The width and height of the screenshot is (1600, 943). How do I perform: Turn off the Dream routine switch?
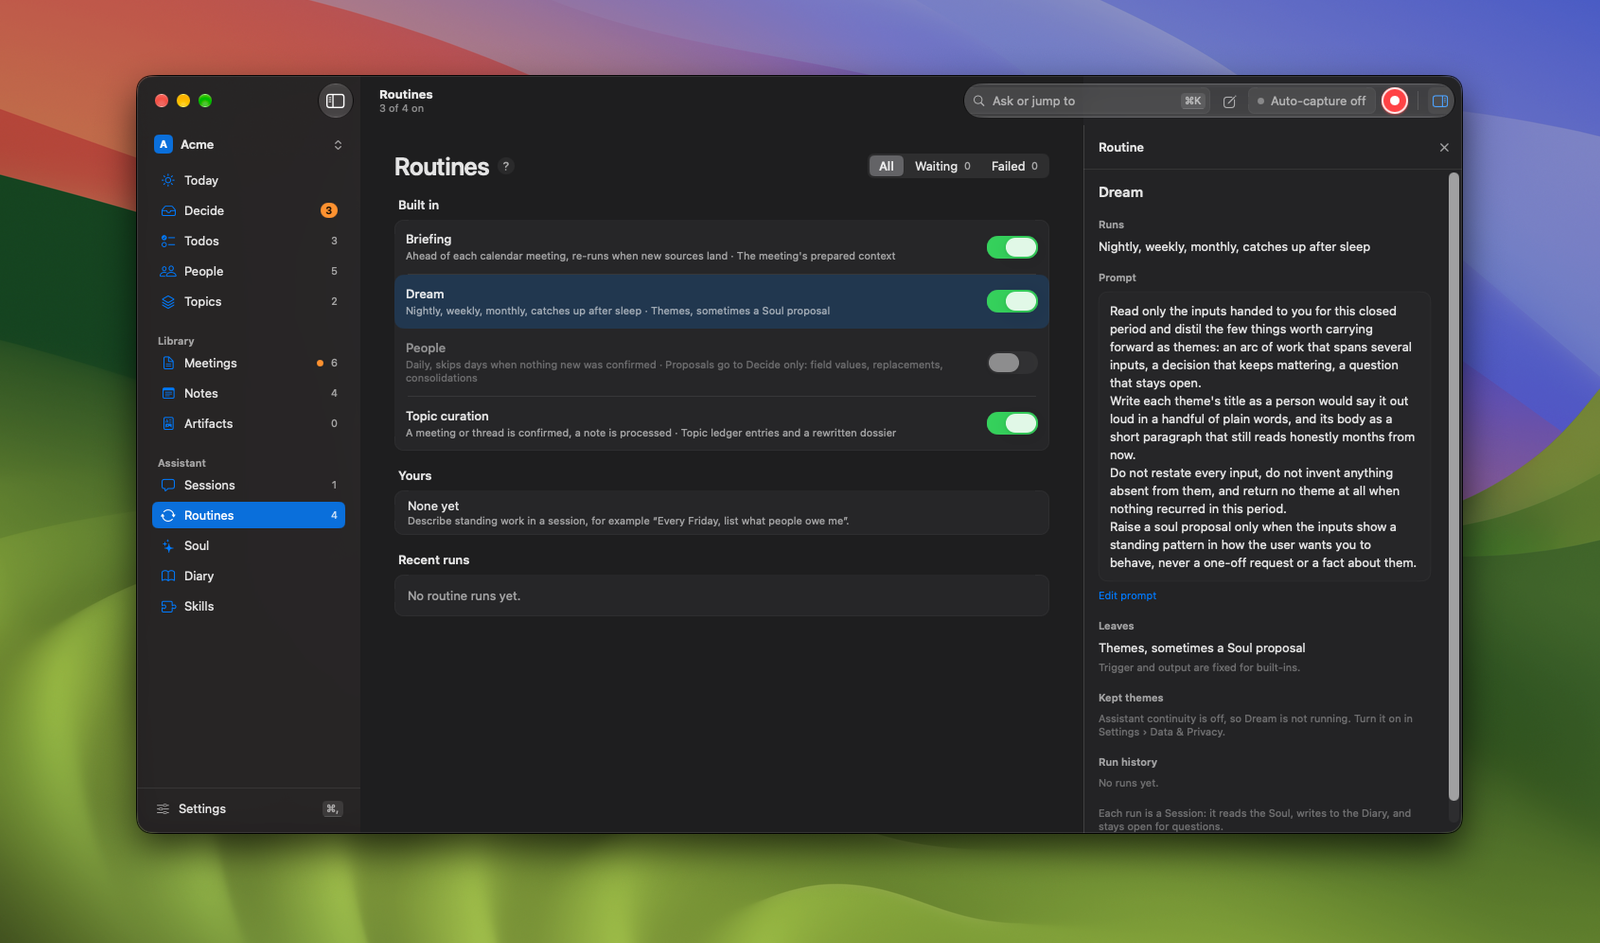click(x=1012, y=301)
